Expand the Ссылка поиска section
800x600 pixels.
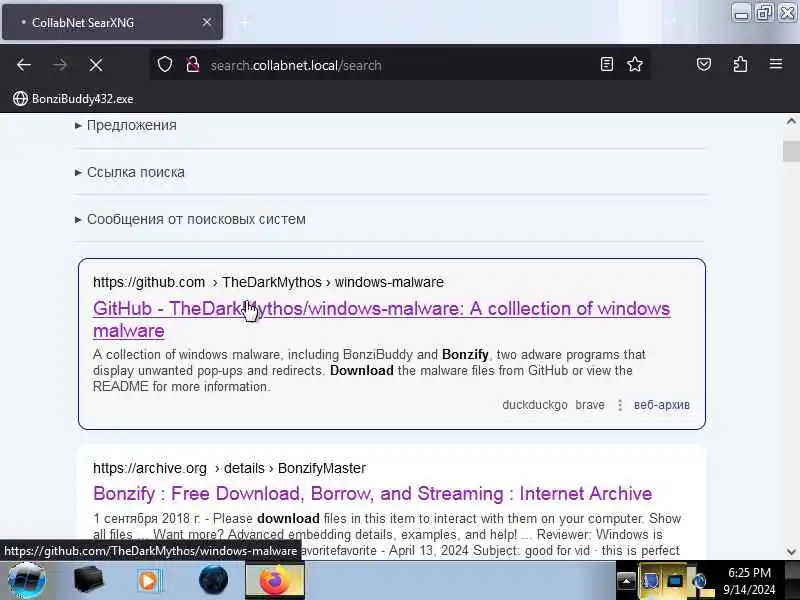pyautogui.click(x=130, y=172)
